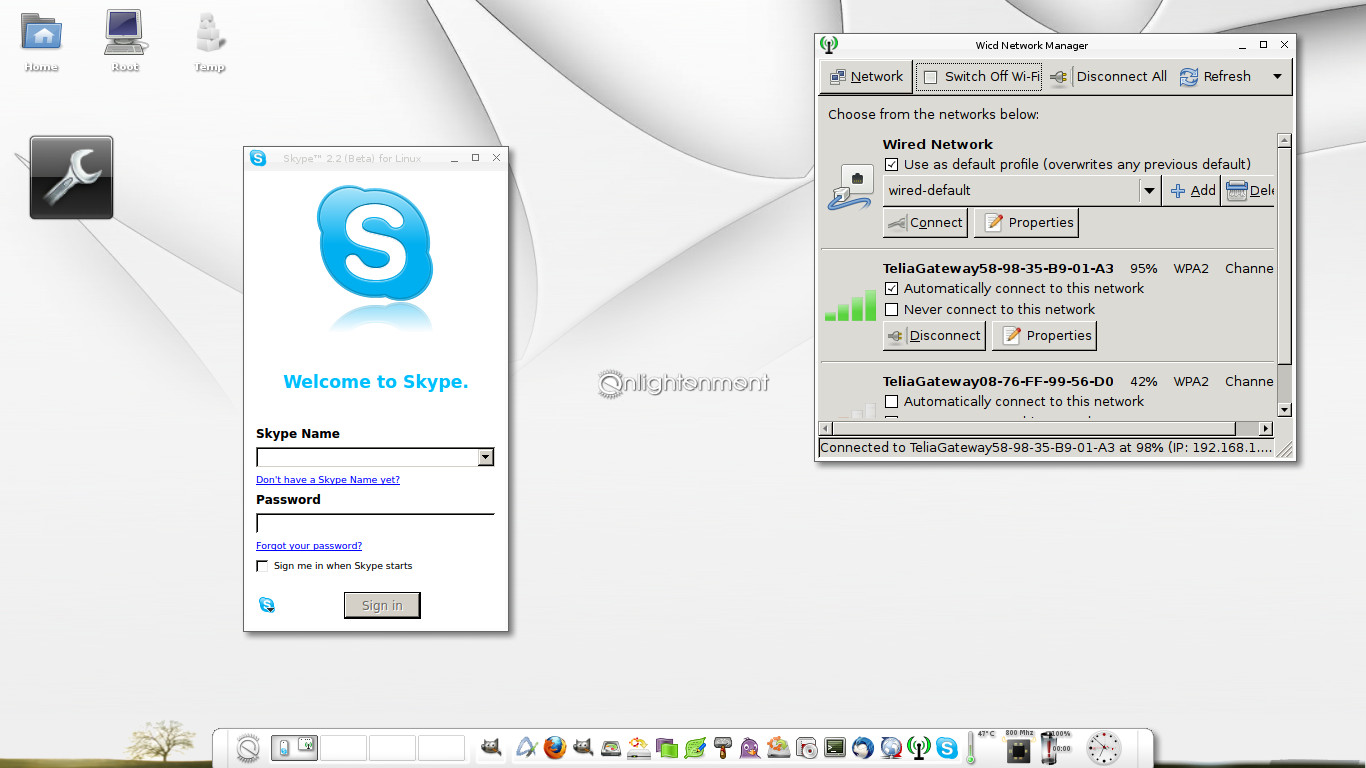
Task: Open the Network menu in Wicd
Action: 866,76
